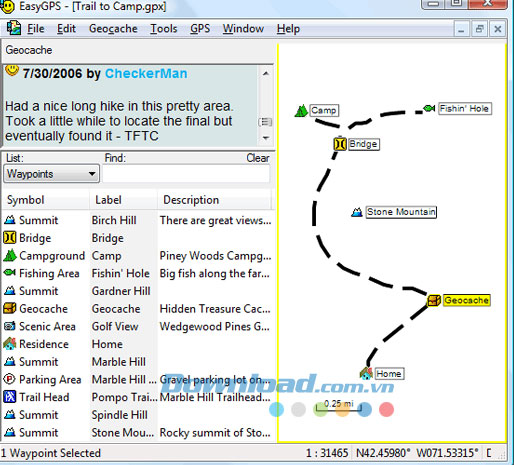Open the Tools menu
Viewport: 514px width, 465px height.
(163, 29)
